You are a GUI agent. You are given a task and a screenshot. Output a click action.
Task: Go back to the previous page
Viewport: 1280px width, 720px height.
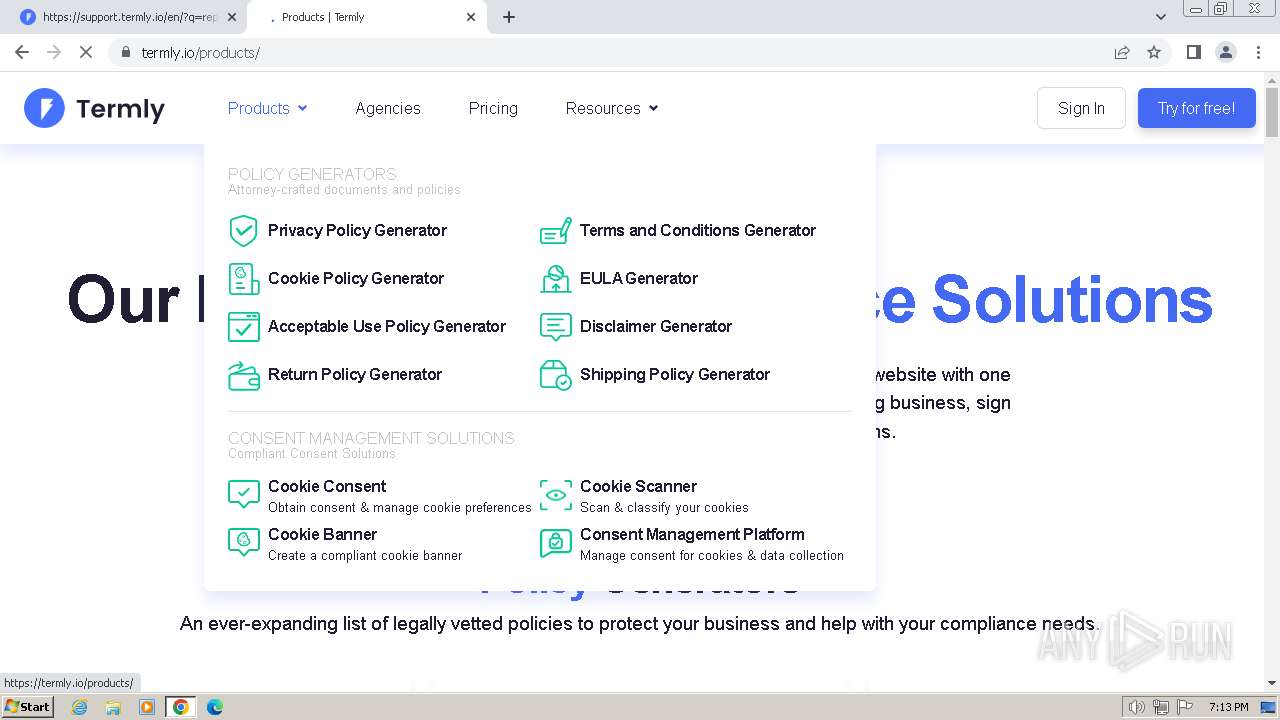tap(22, 52)
